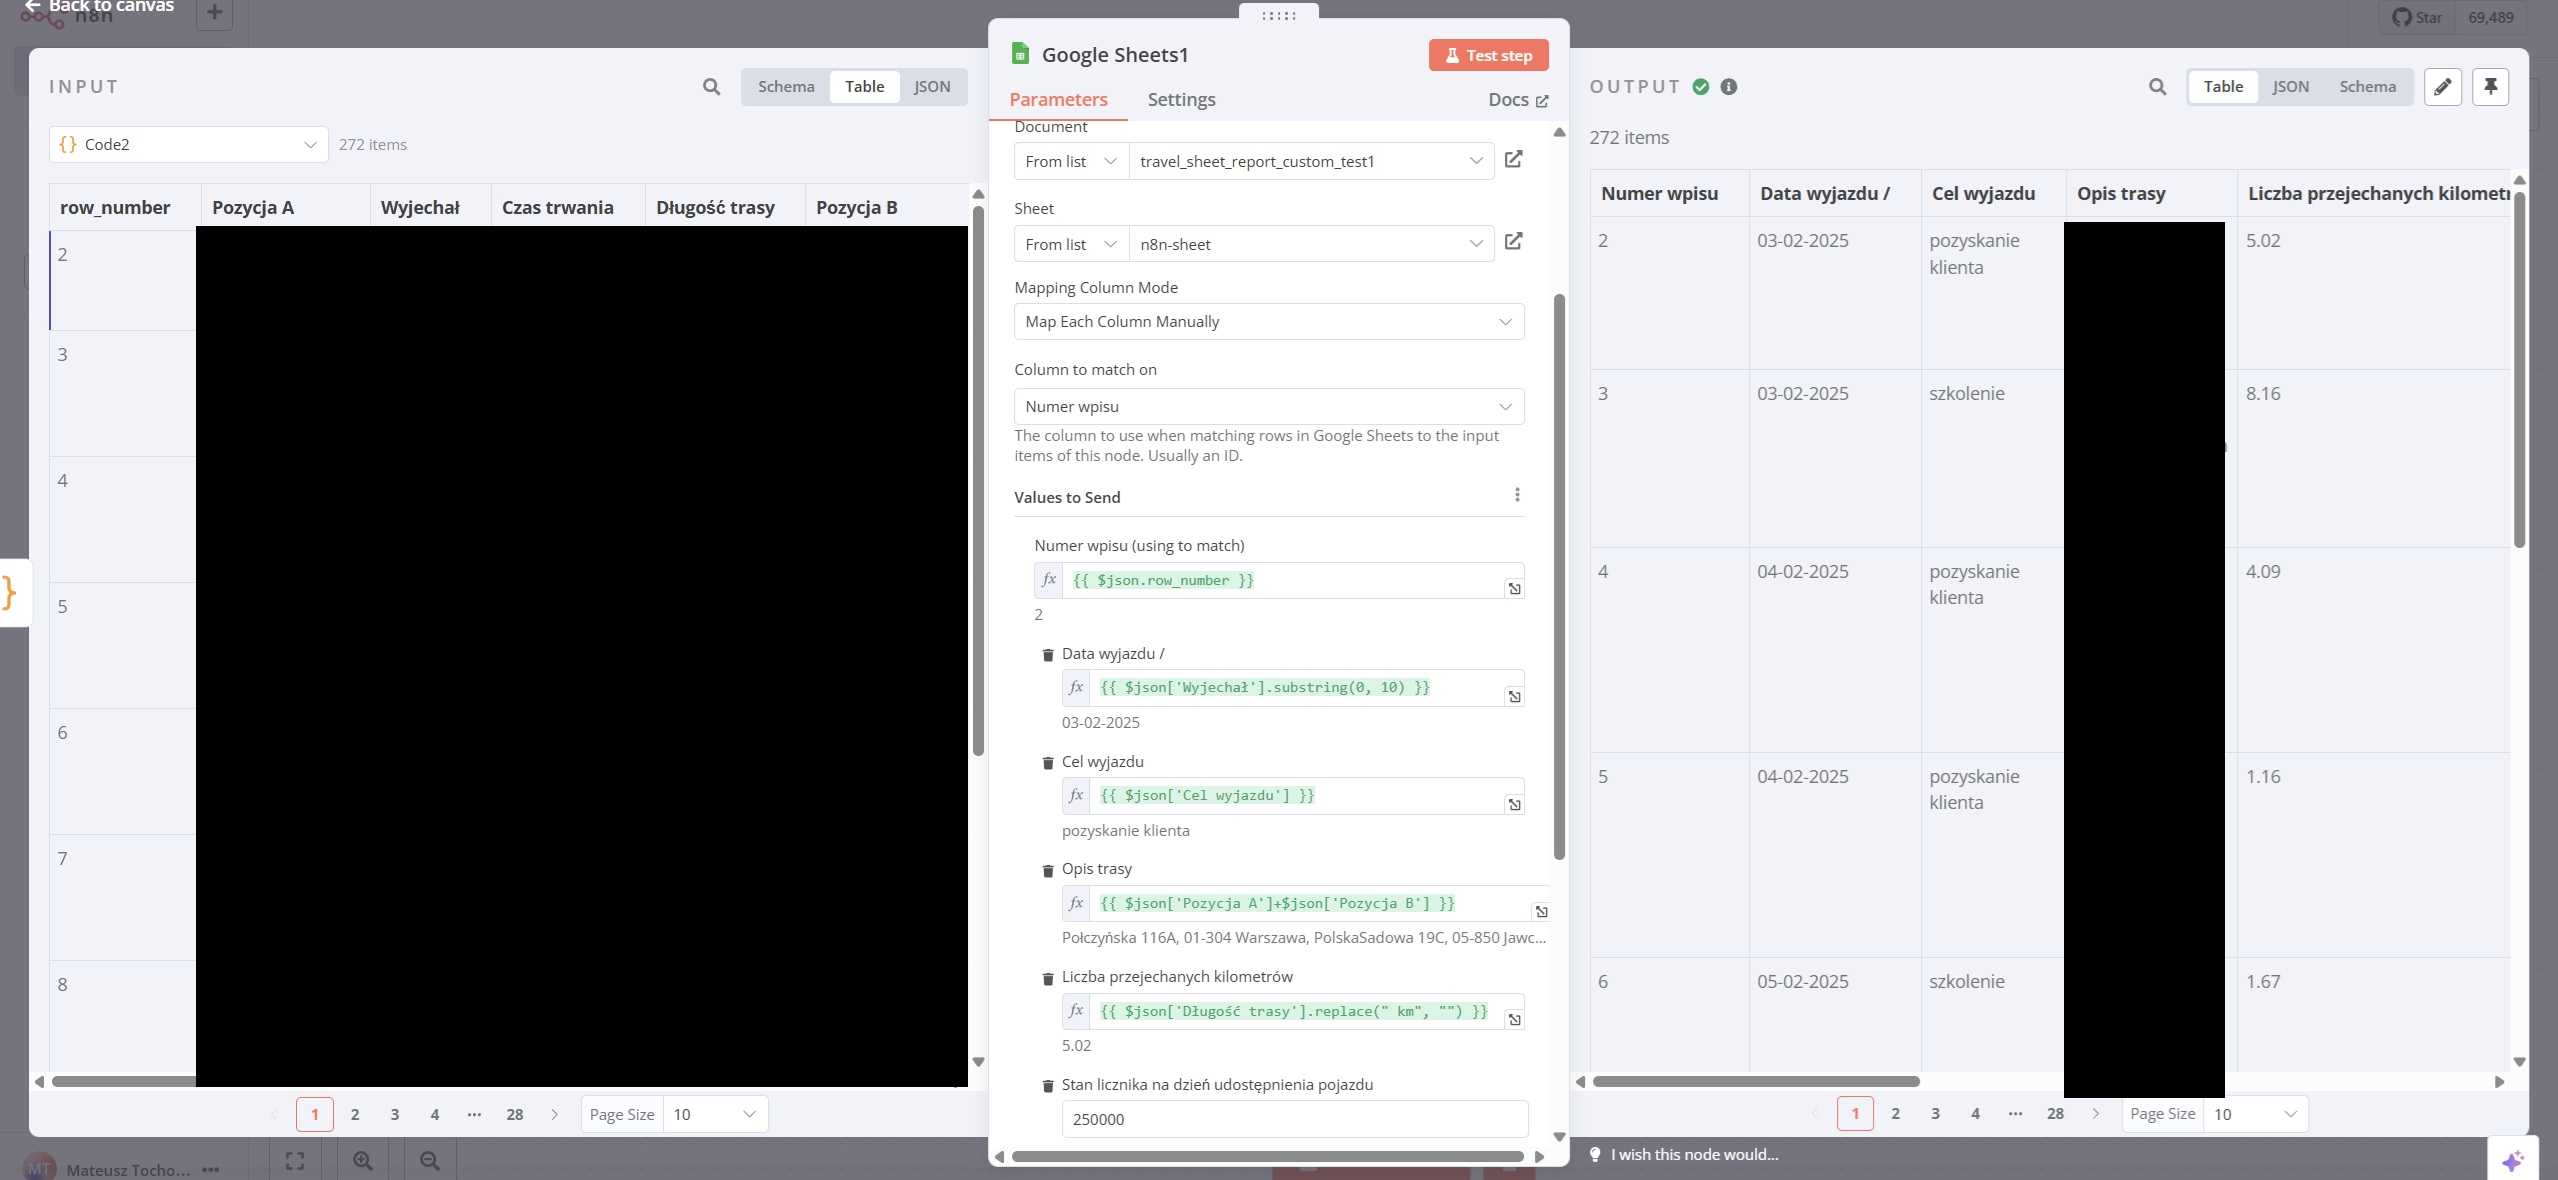Delete the Data wyjazdu field
The width and height of the screenshot is (2558, 1180).
click(x=1047, y=655)
